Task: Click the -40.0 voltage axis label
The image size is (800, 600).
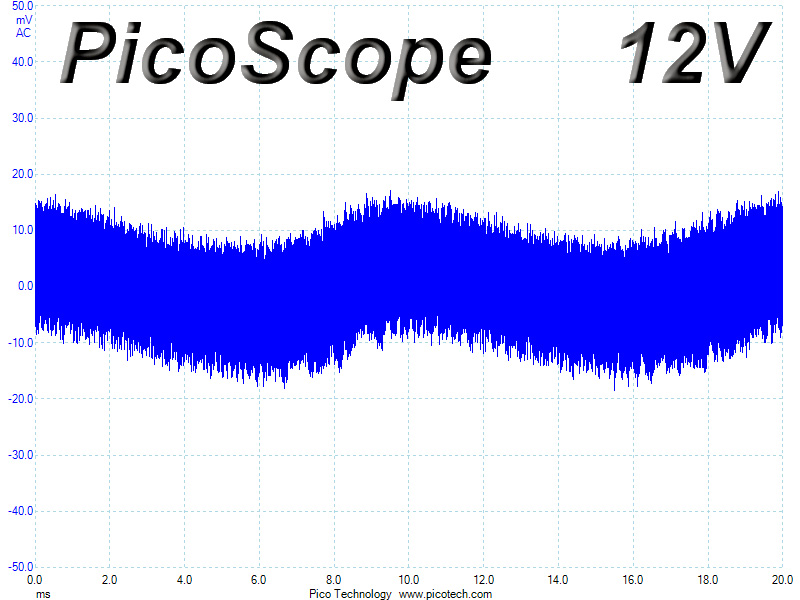Action: click(20, 511)
